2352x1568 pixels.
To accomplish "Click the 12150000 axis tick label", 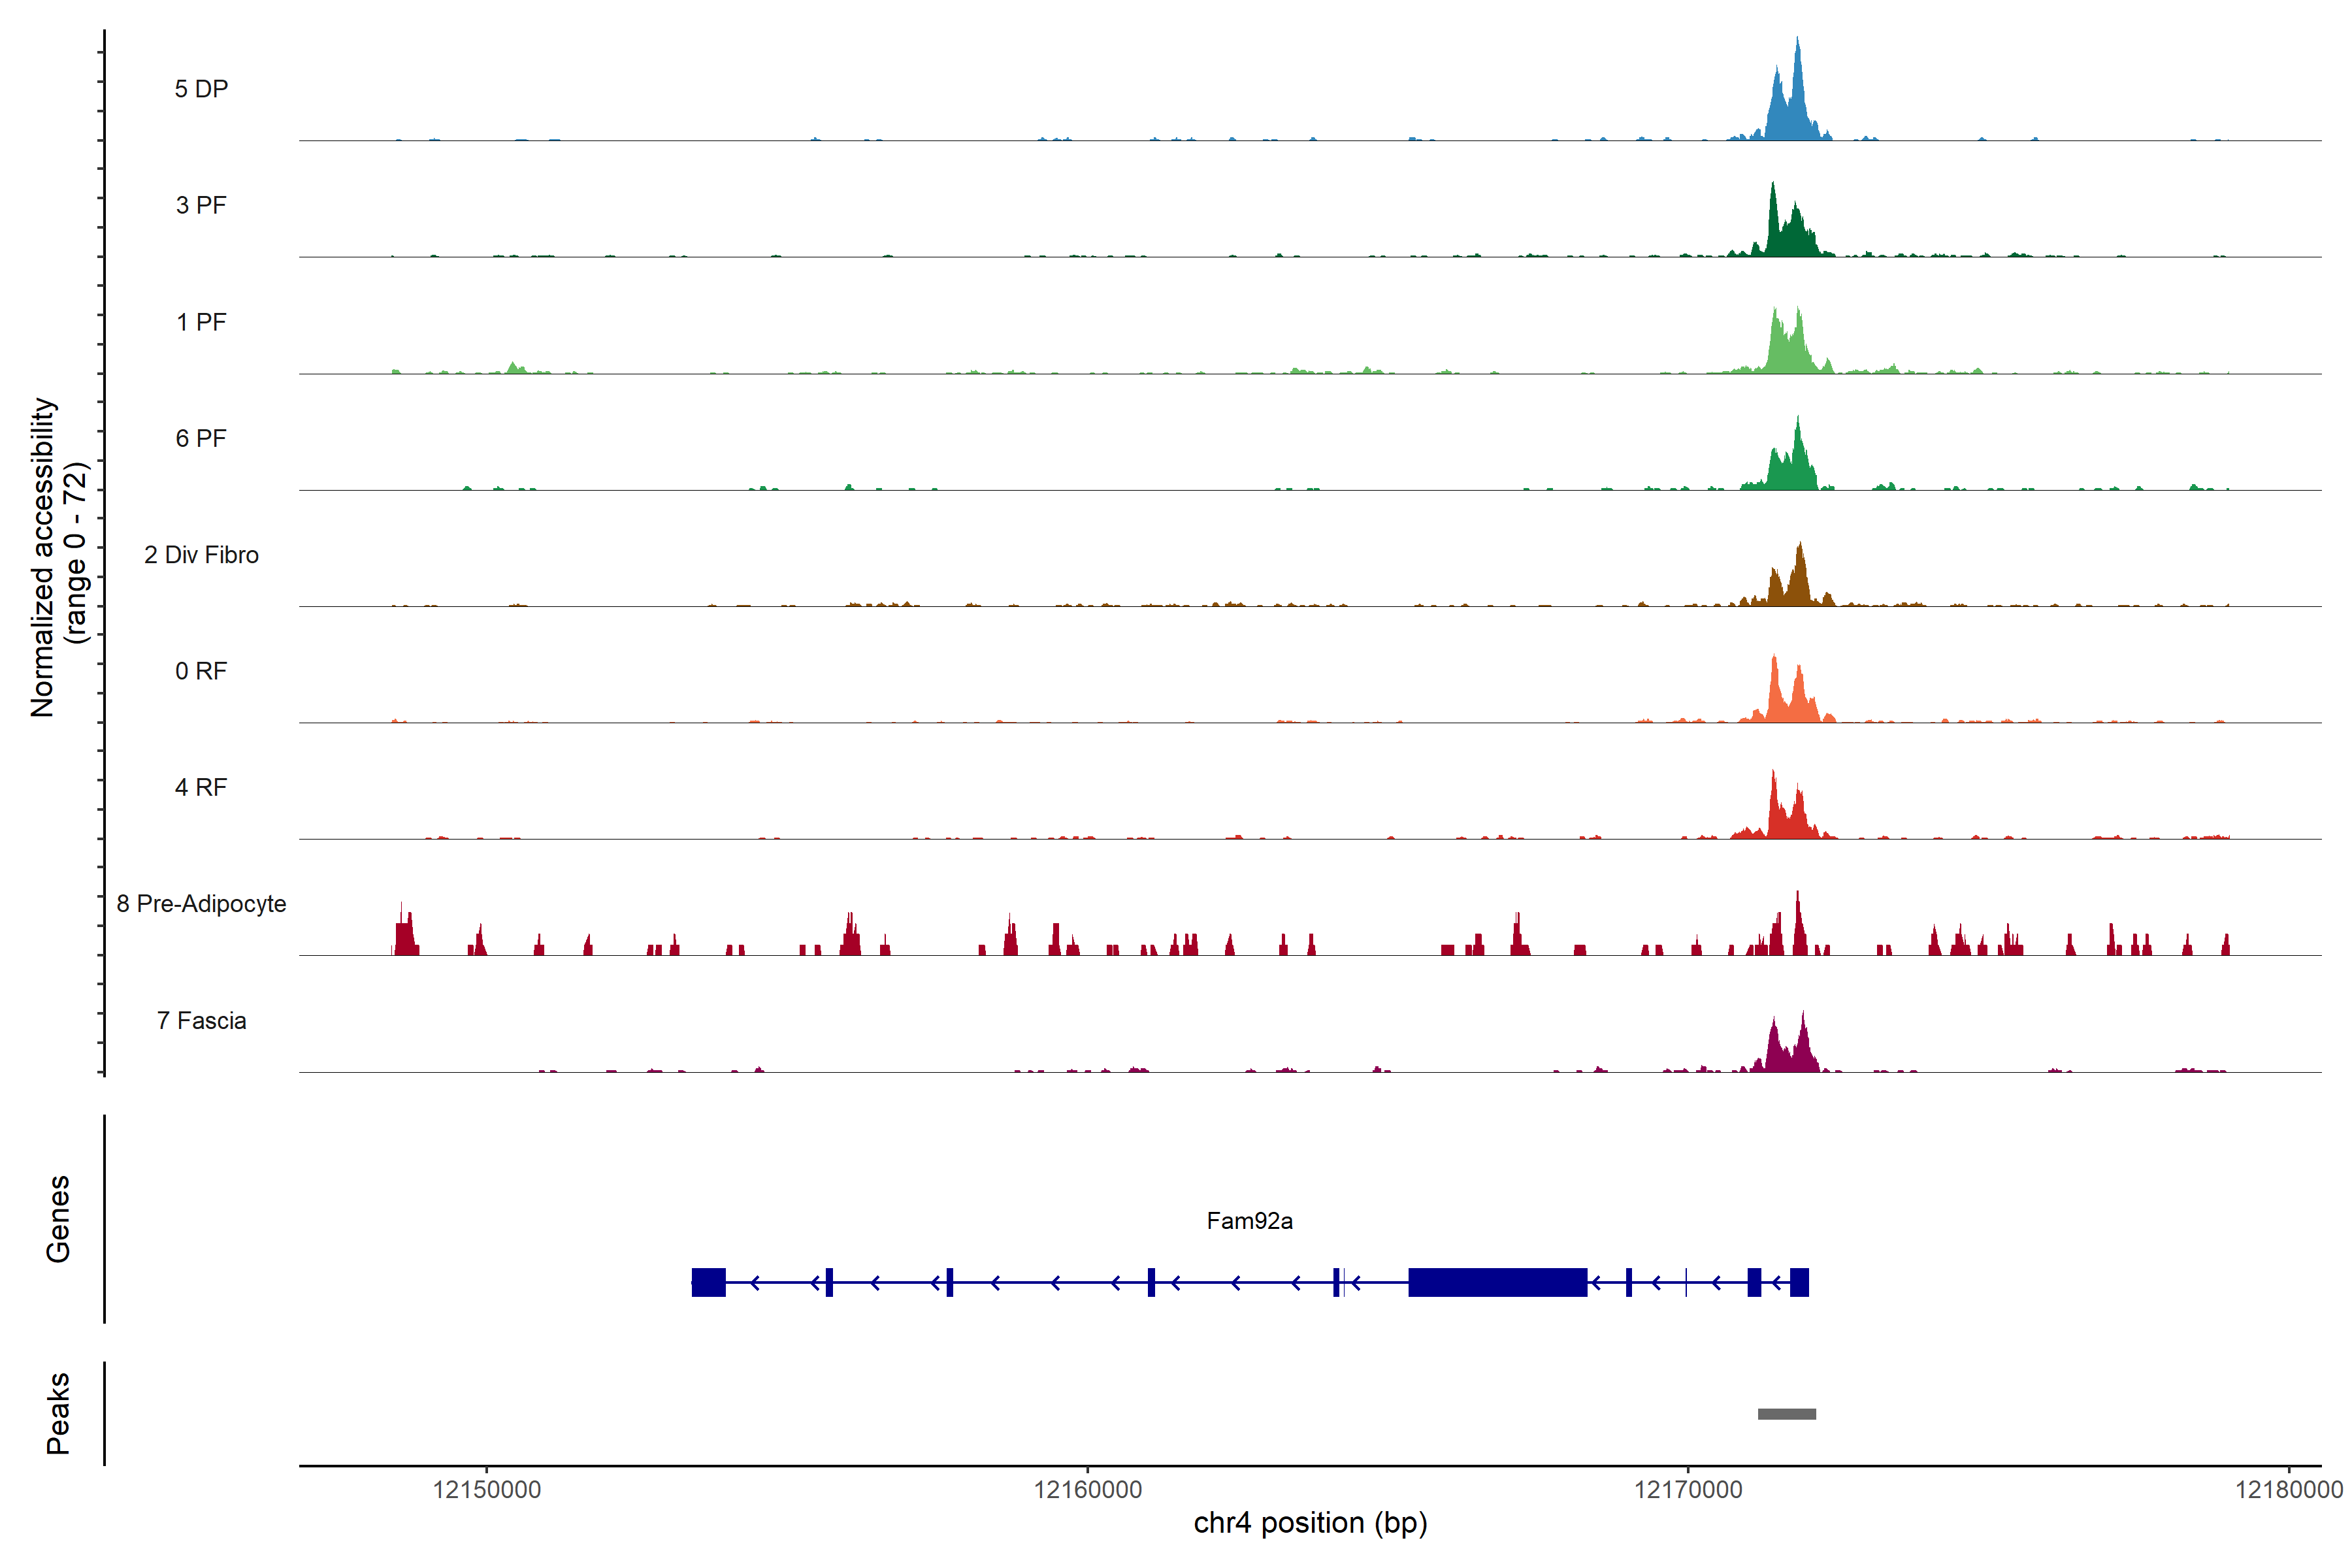I will (487, 1490).
